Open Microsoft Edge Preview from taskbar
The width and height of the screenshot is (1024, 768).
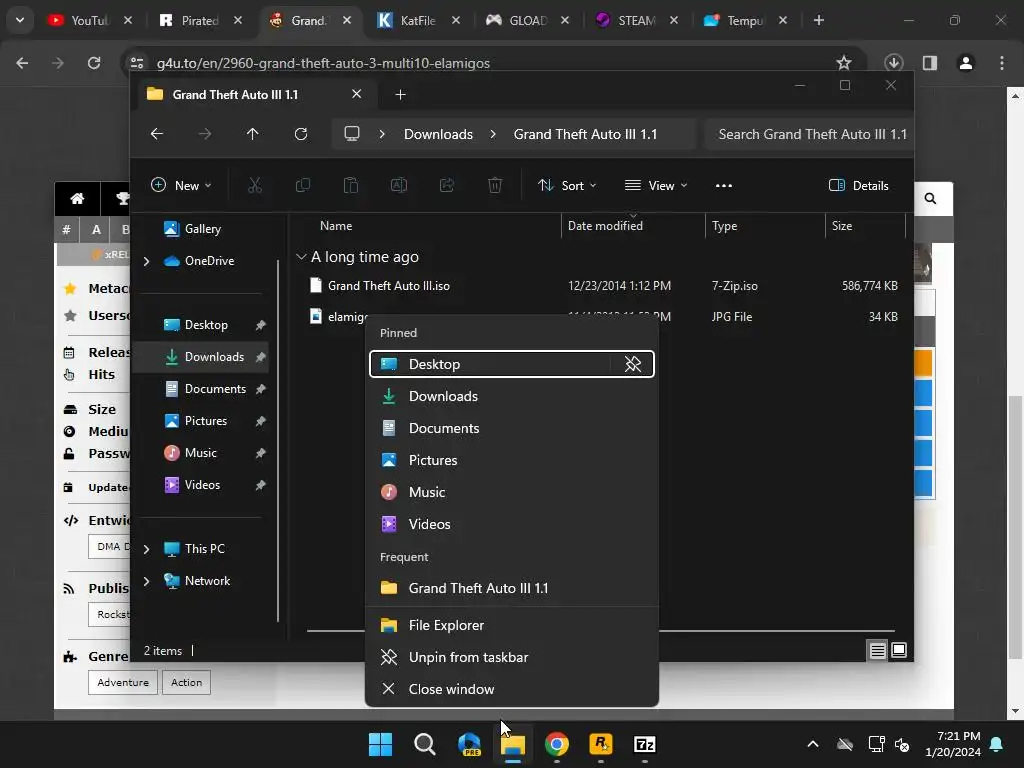pos(469,744)
